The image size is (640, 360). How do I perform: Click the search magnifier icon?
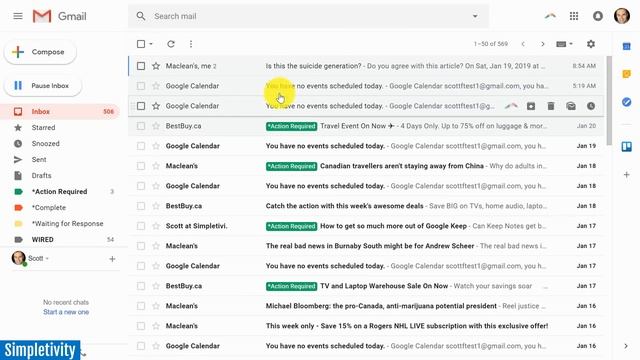pyautogui.click(x=141, y=16)
